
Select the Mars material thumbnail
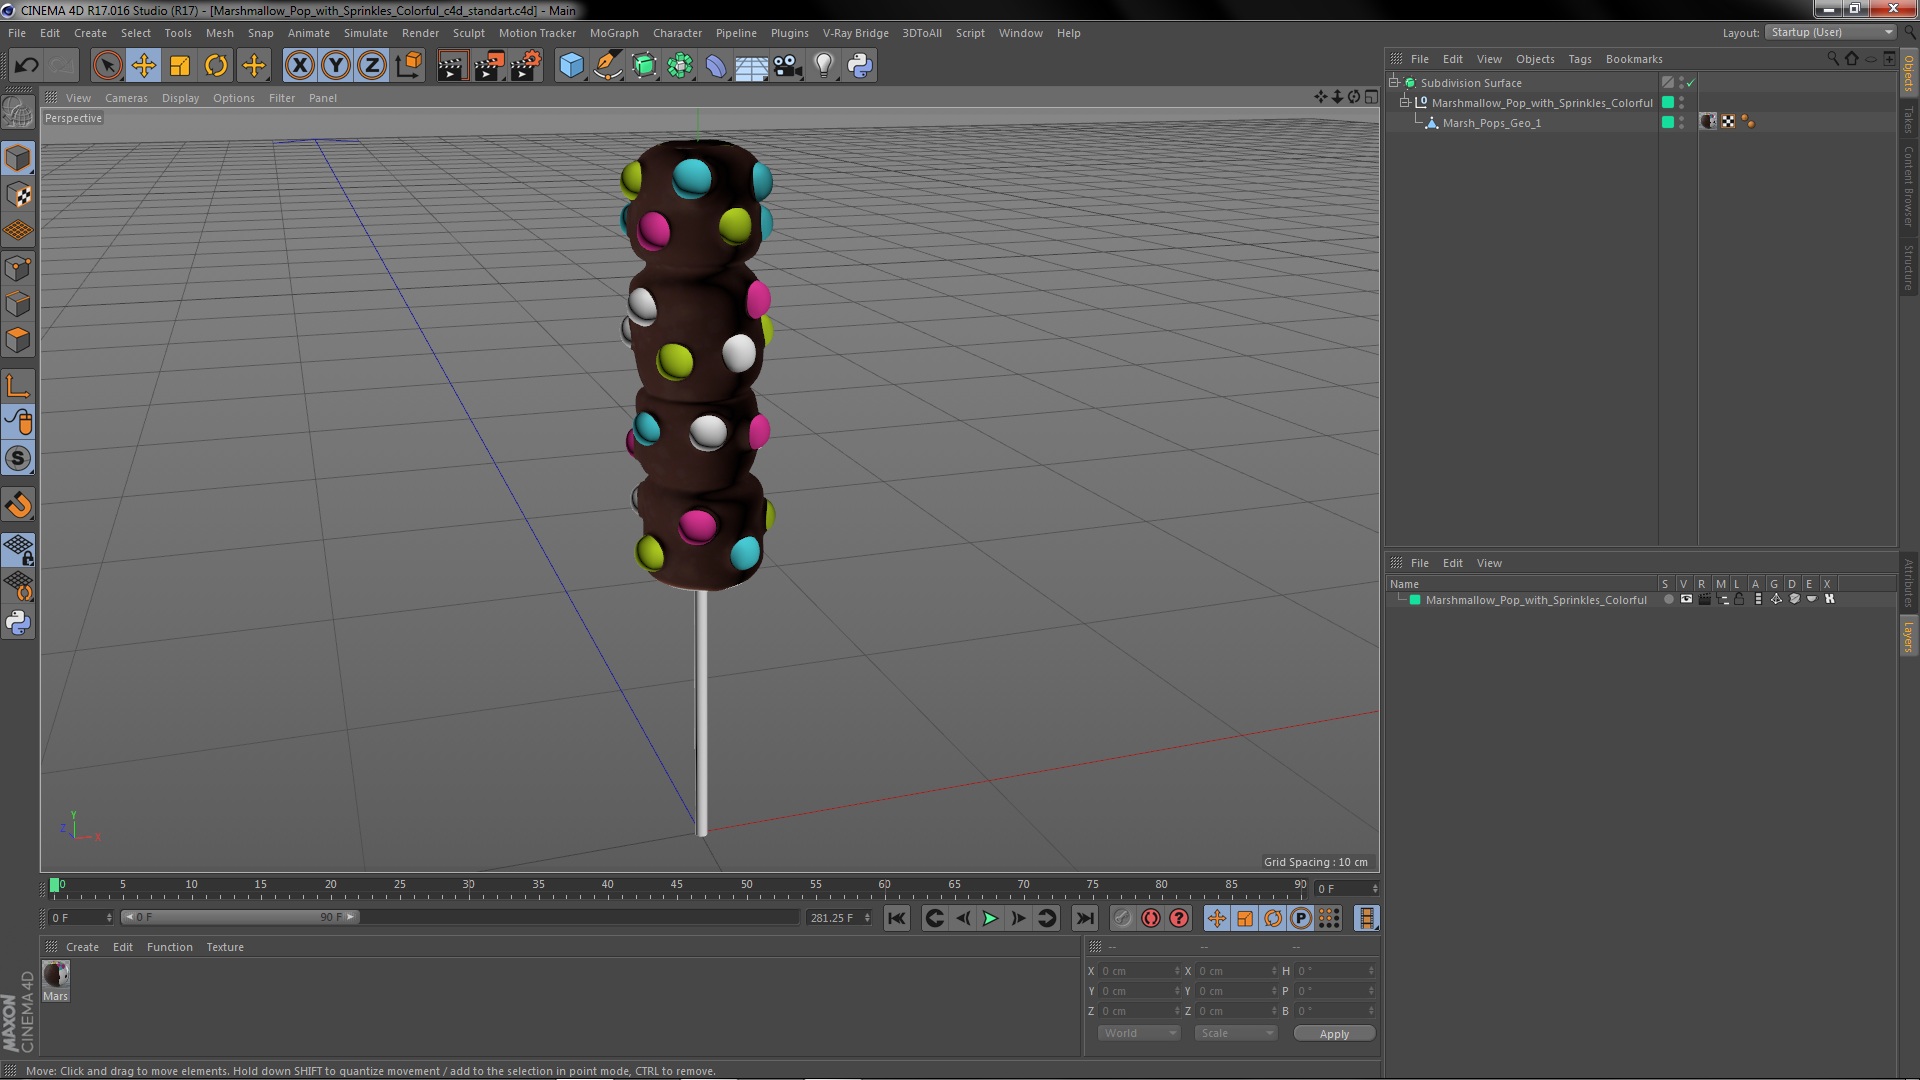[56, 976]
